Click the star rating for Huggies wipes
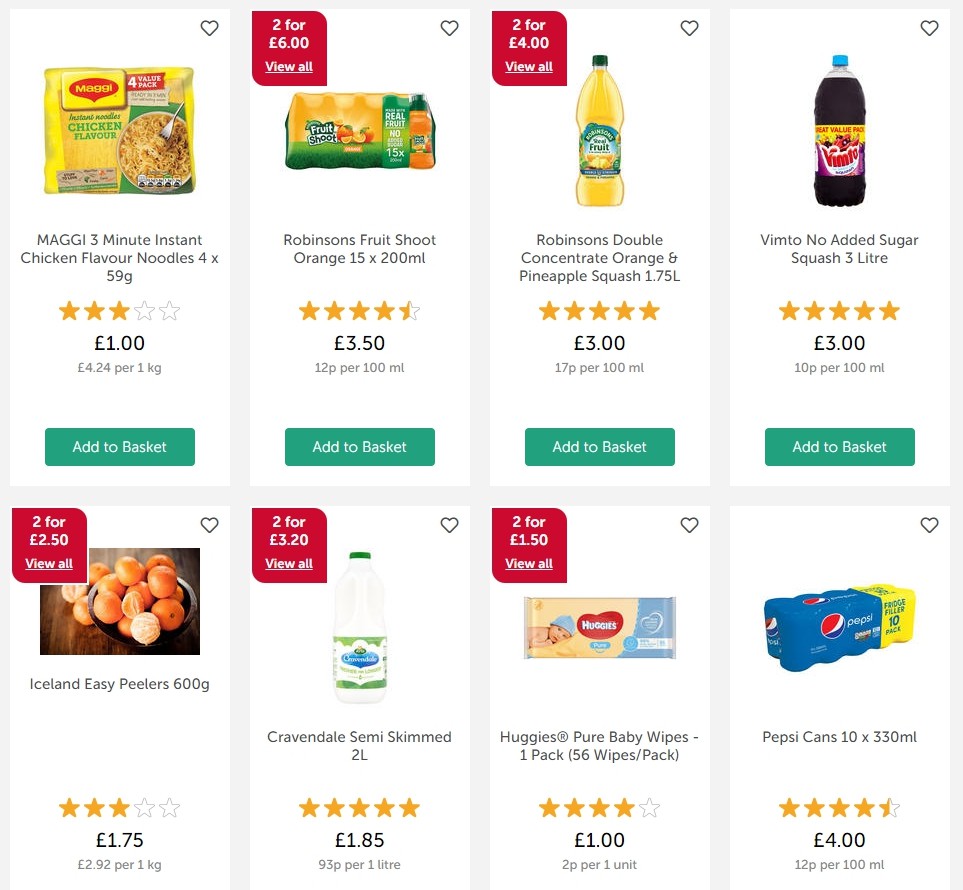Image resolution: width=963 pixels, height=890 pixels. click(x=599, y=807)
